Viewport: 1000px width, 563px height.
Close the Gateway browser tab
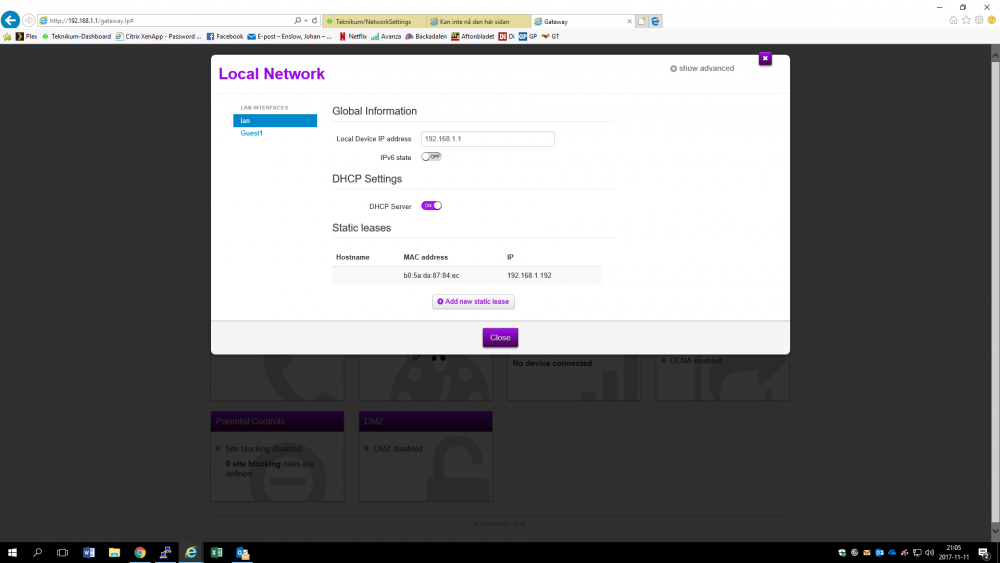[x=629, y=21]
